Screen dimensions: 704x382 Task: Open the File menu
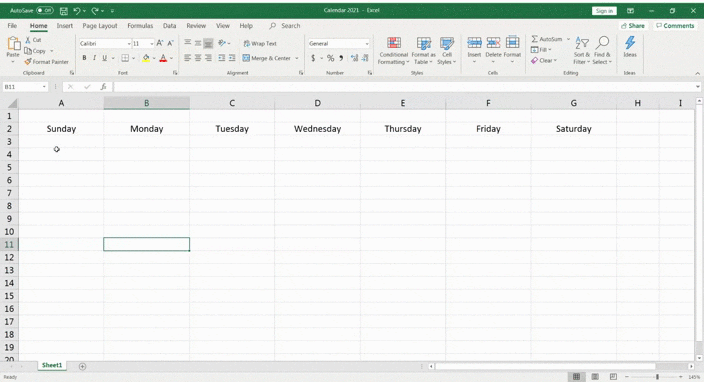click(x=12, y=26)
